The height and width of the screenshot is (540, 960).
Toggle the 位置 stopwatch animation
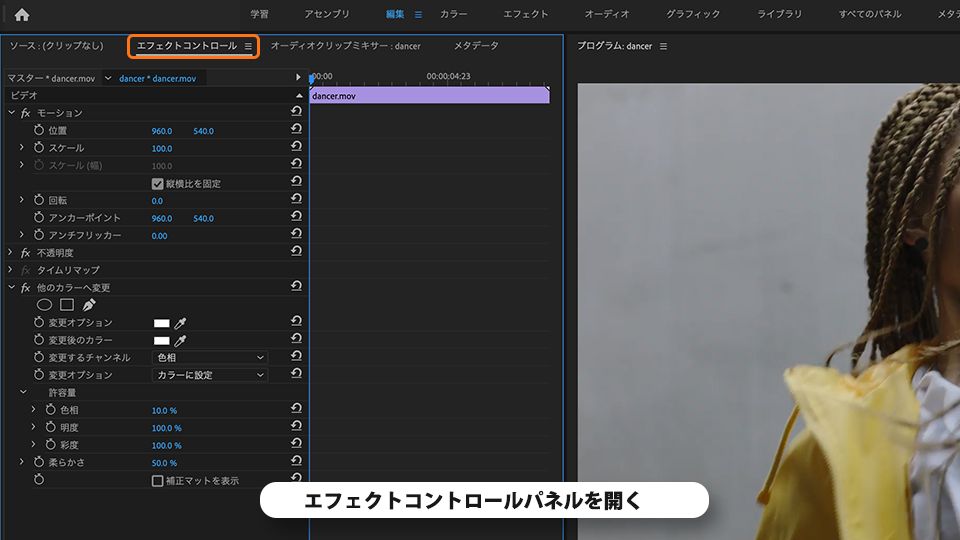click(x=39, y=130)
